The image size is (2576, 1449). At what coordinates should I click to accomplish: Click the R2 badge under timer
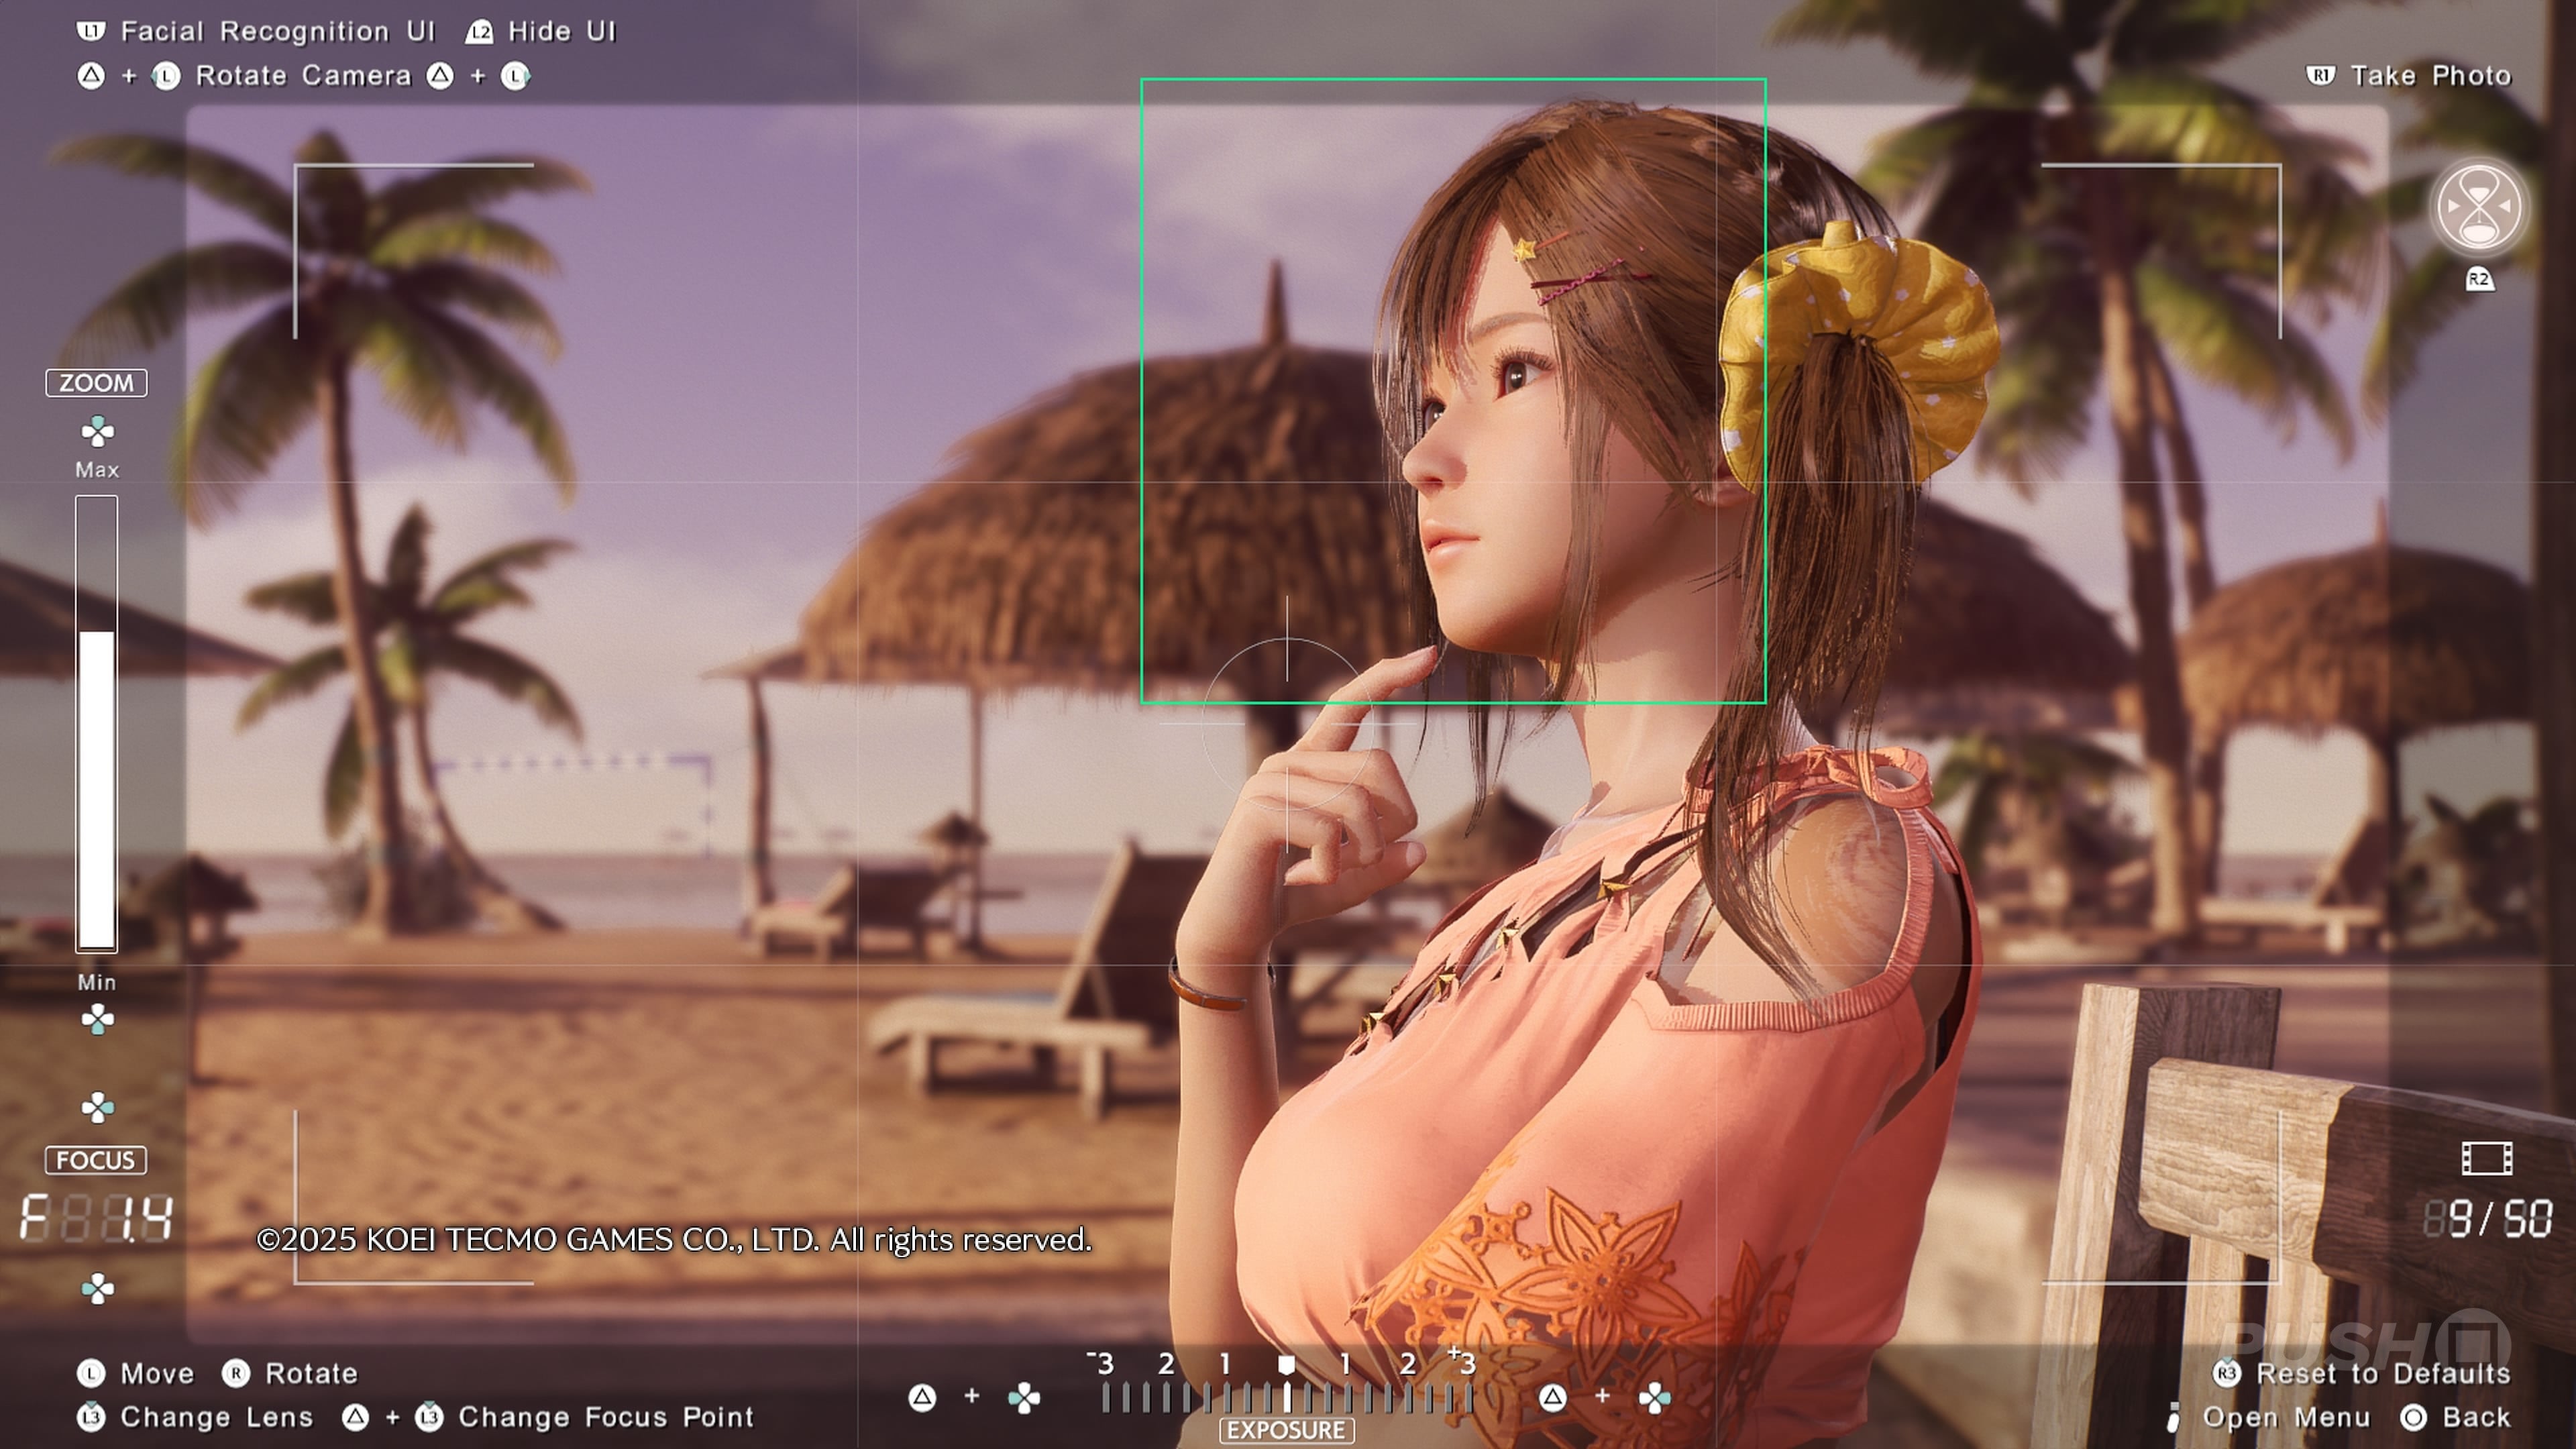coord(2479,279)
